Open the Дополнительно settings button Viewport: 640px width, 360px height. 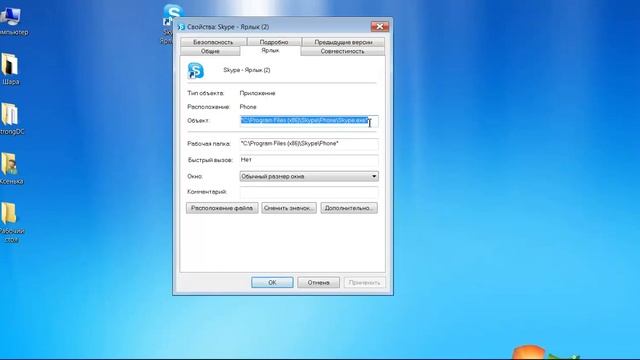tap(349, 208)
